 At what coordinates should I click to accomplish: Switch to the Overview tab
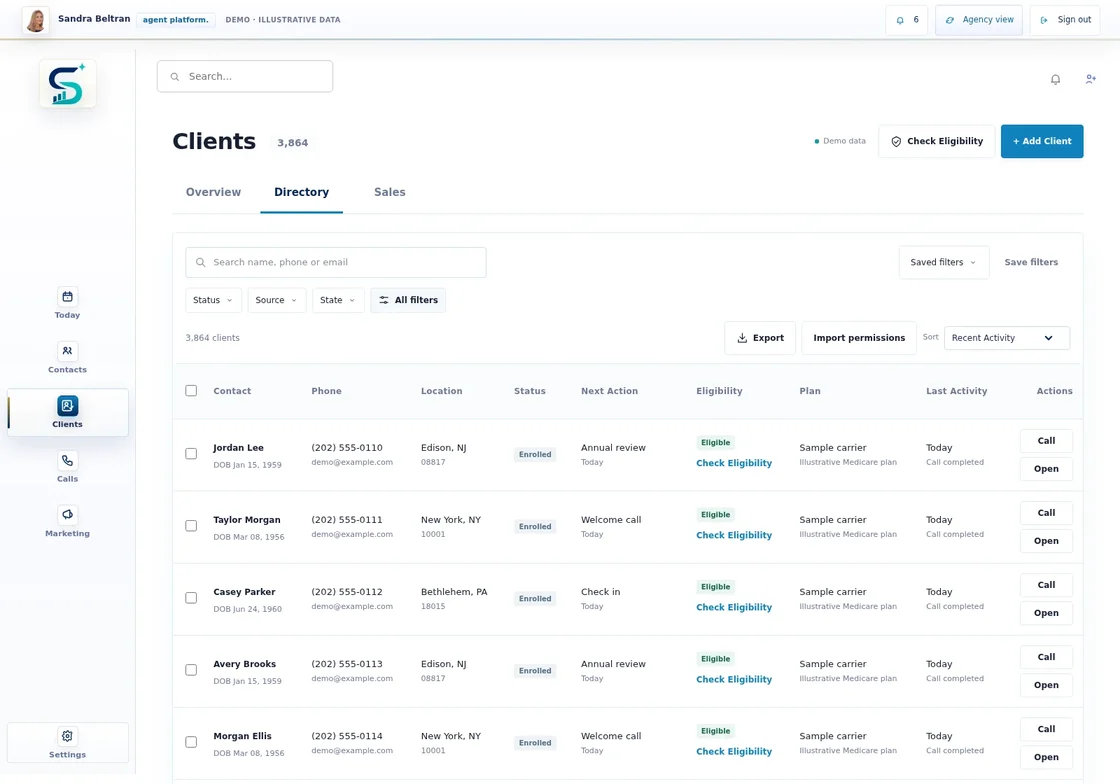(213, 192)
